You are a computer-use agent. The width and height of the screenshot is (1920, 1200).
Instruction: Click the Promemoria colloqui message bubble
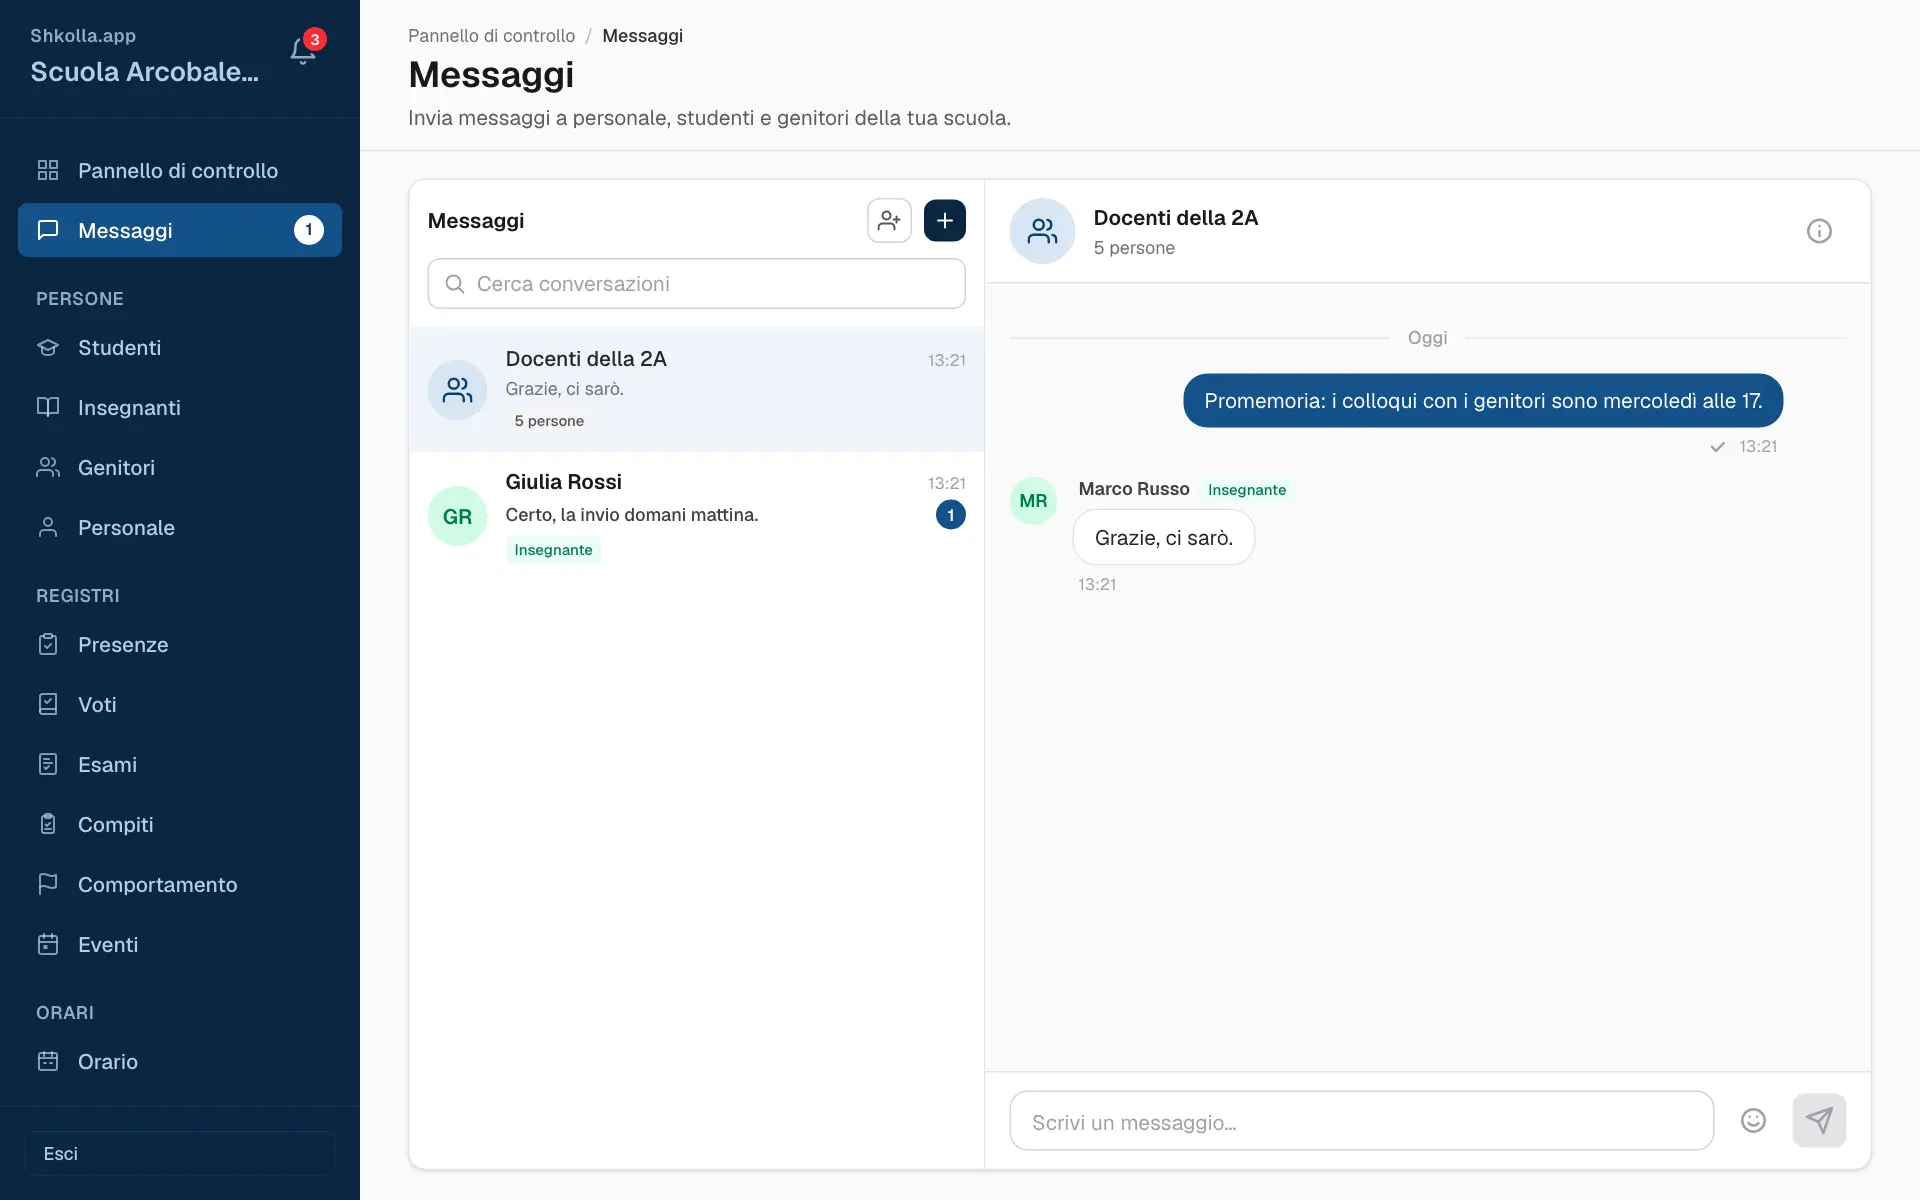pyautogui.click(x=1483, y=401)
